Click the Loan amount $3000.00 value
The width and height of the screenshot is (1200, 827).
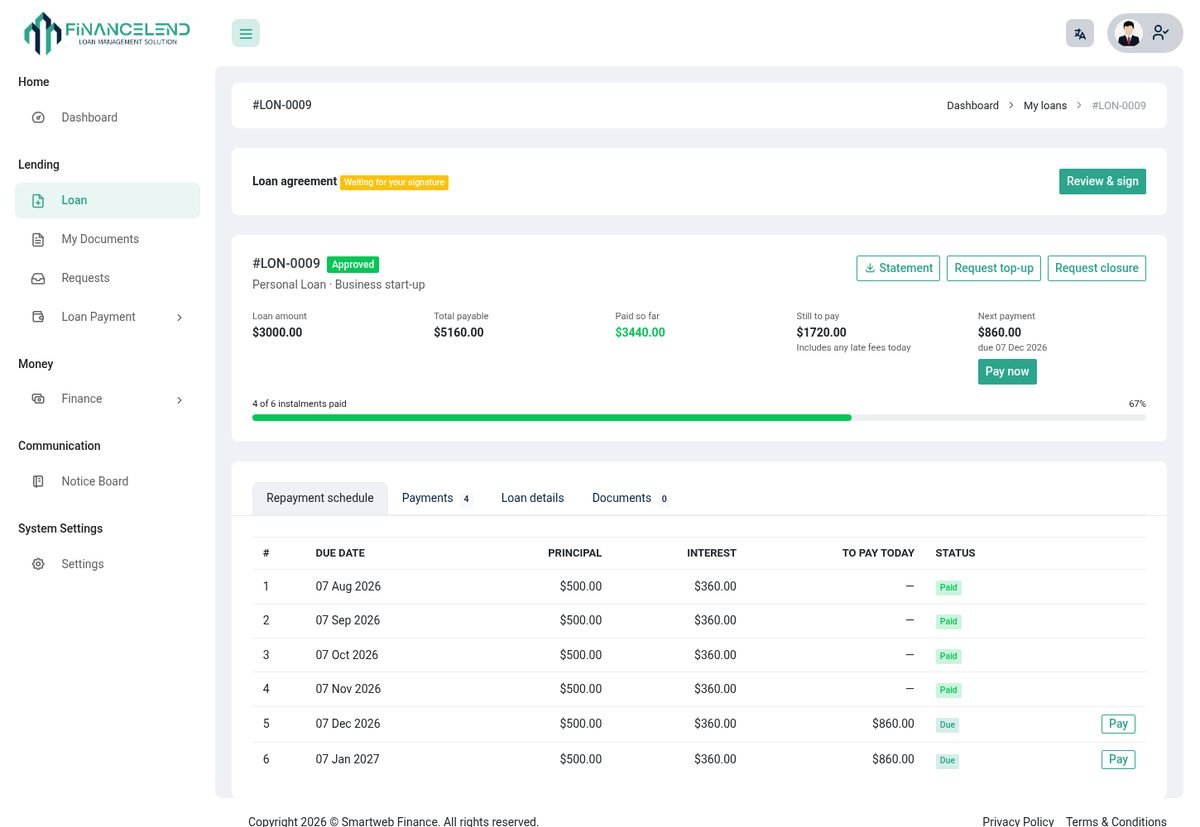pos(277,333)
